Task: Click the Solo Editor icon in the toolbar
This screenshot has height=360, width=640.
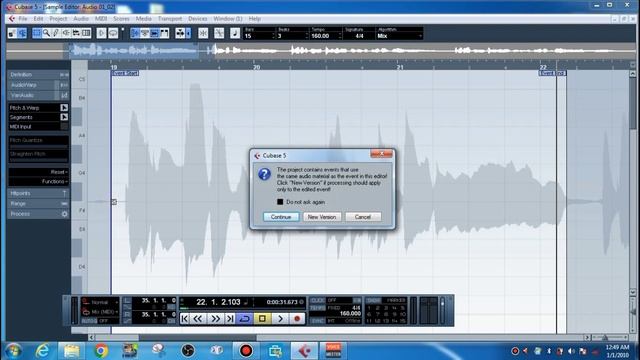Action: click(12, 33)
